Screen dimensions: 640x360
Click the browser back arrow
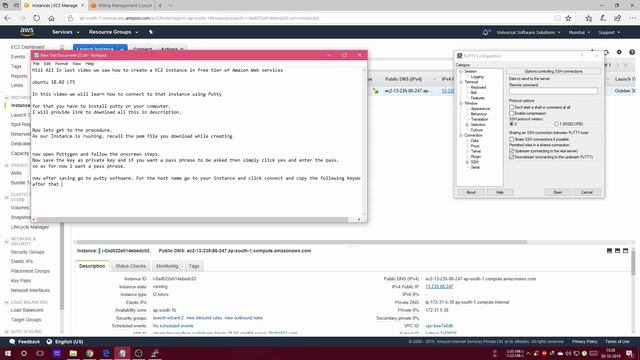pos(8,18)
